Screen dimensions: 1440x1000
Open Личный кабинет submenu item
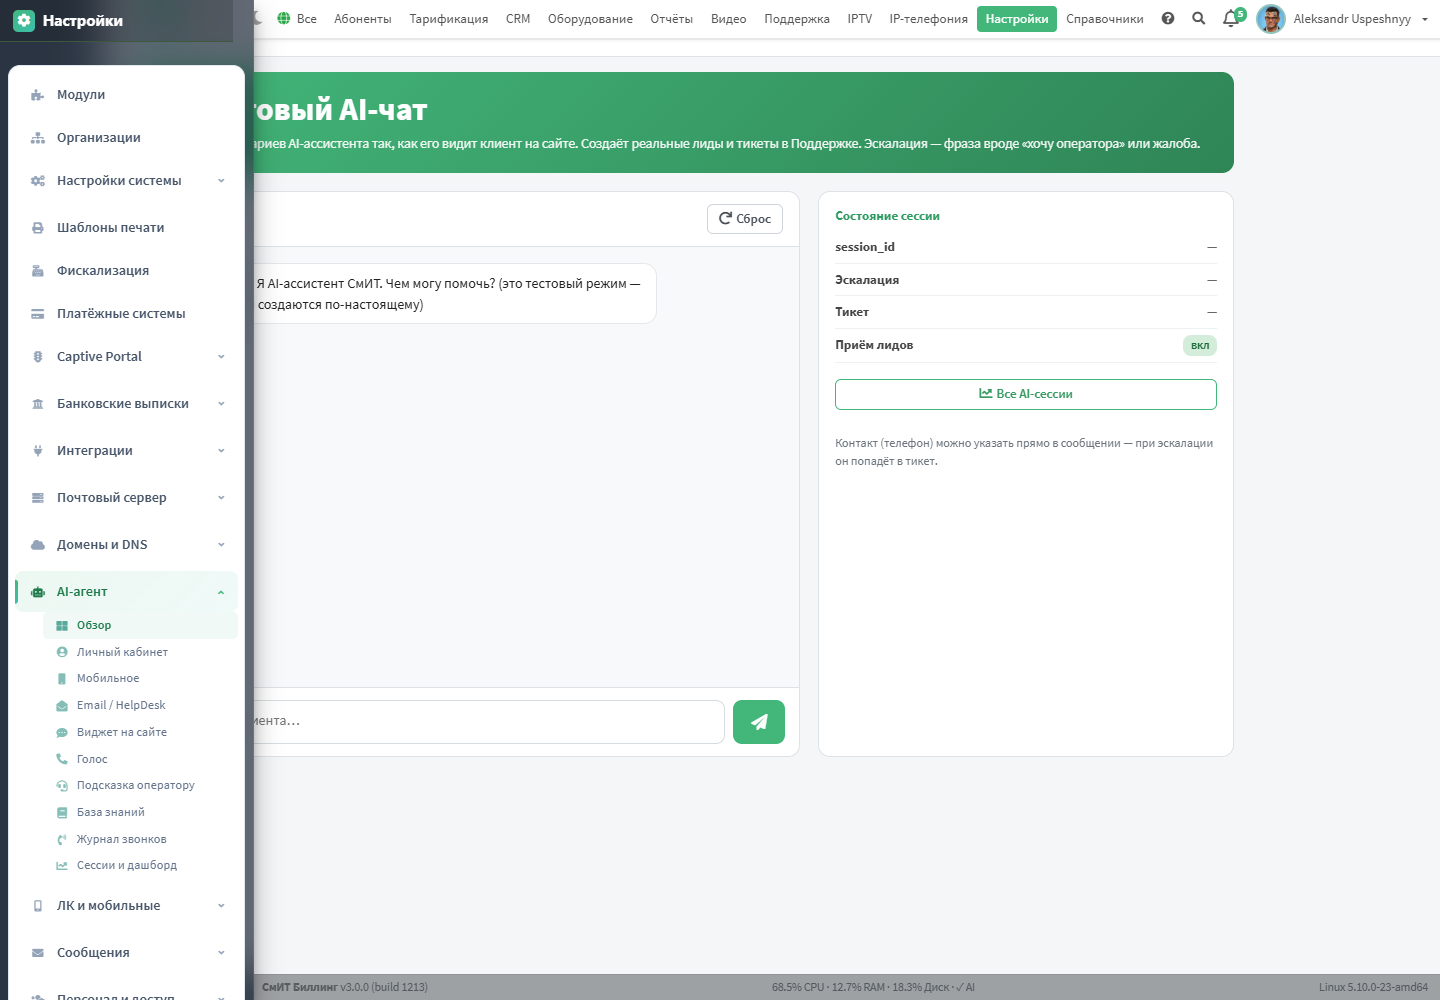click(x=122, y=652)
